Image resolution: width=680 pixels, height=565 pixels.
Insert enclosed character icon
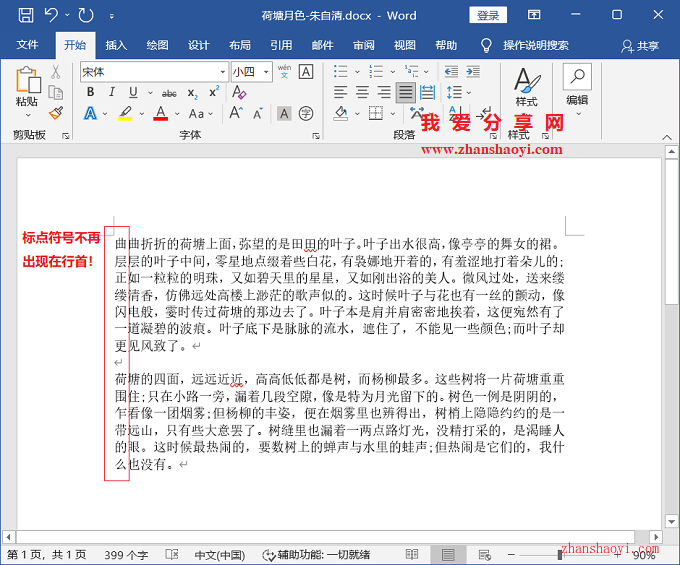[x=306, y=114]
